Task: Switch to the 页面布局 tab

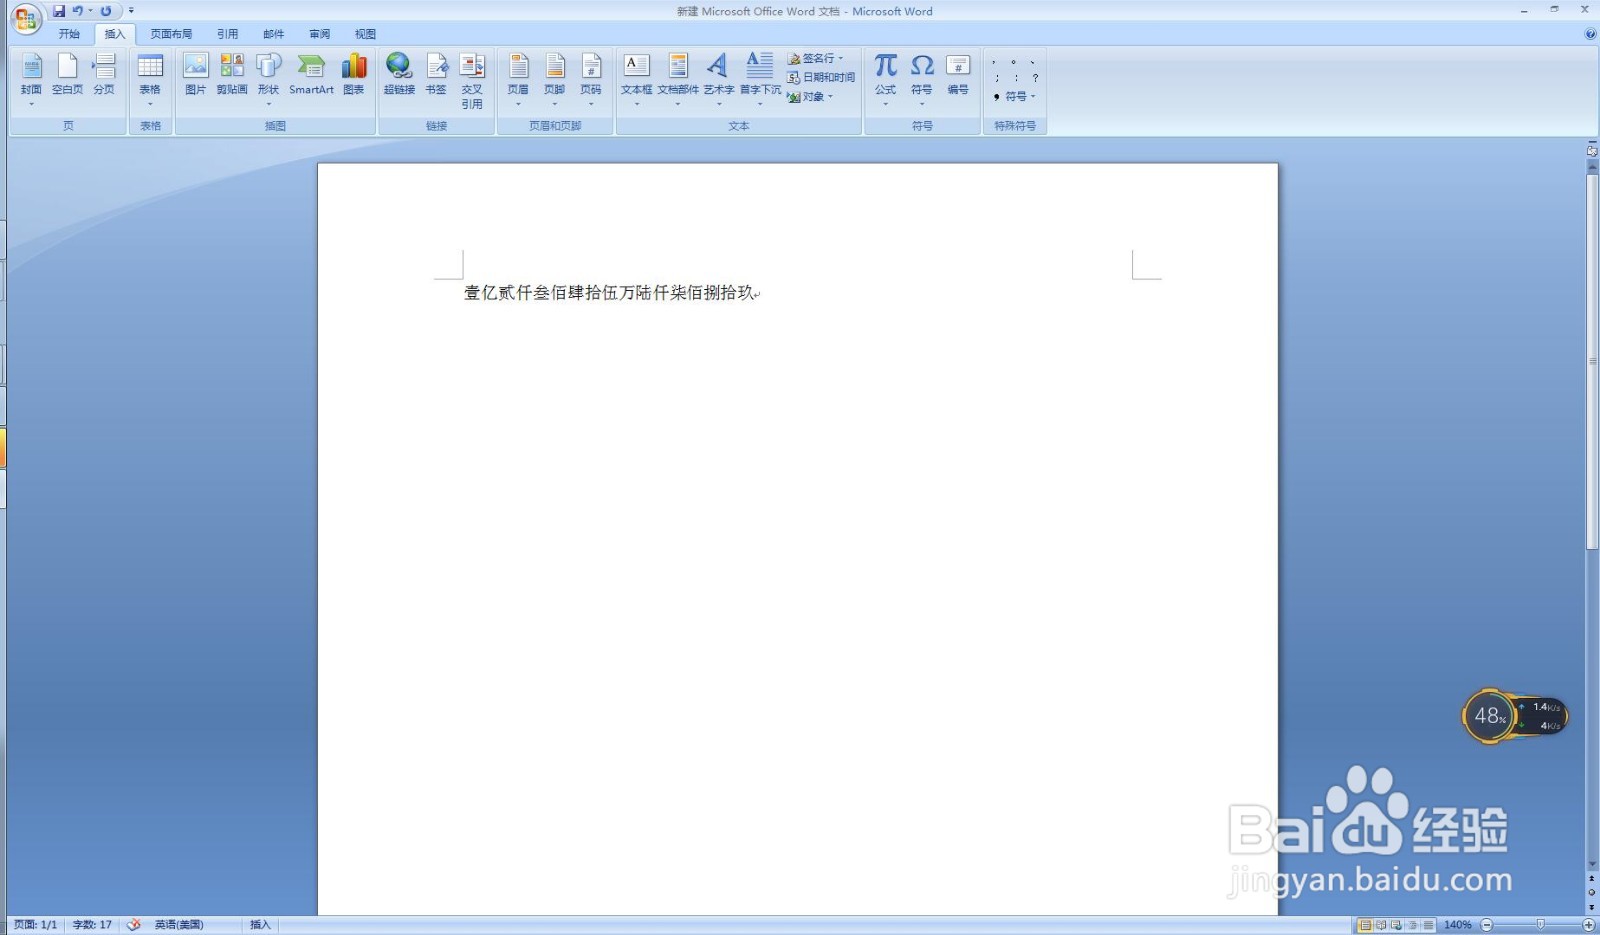Action: [x=171, y=34]
